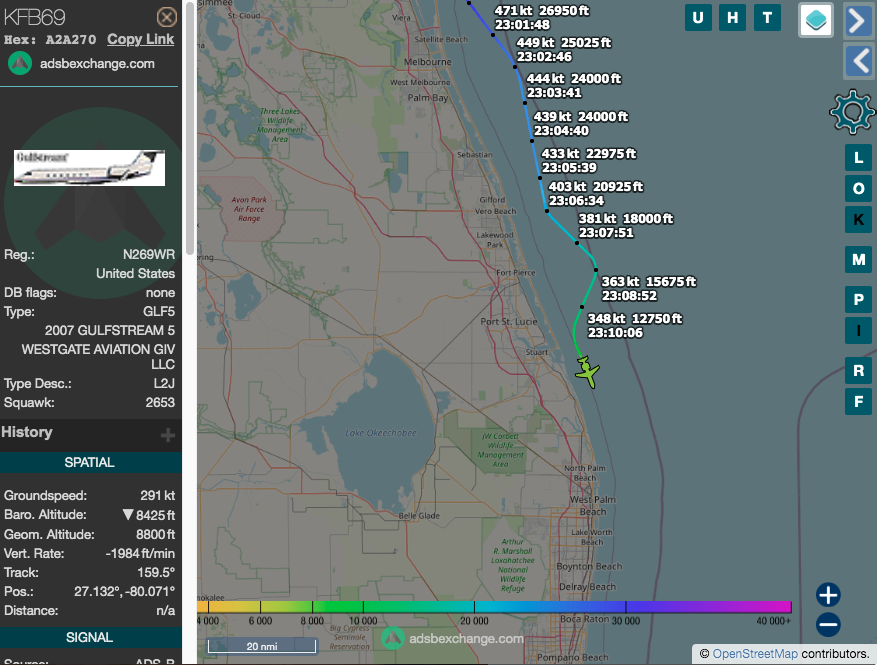Image resolution: width=877 pixels, height=665 pixels.
Task: Click Lake Okeechobee label on map
Action: tap(380, 433)
